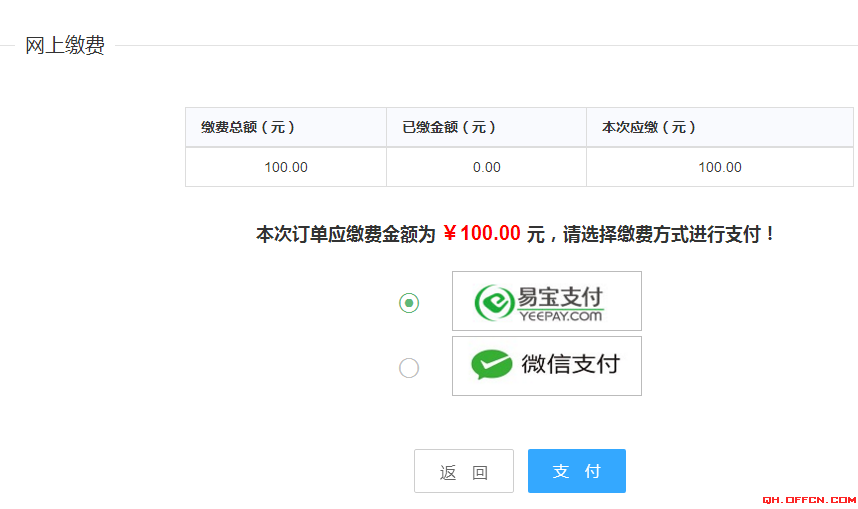Click the 100.00 value under 本次应缴
This screenshot has width=858, height=509.
(720, 167)
